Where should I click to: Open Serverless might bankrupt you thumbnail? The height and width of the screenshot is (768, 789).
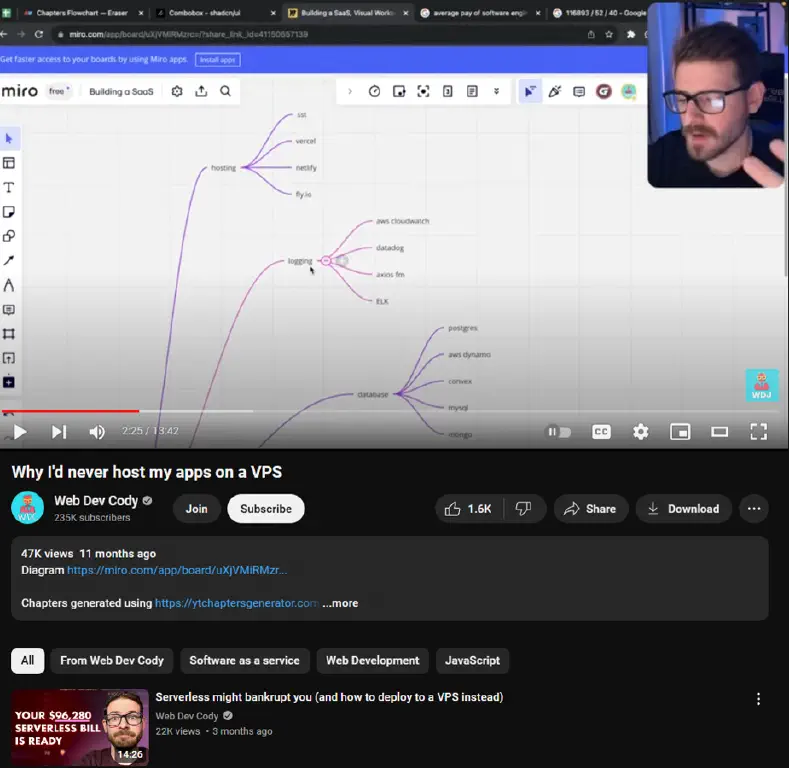80,728
